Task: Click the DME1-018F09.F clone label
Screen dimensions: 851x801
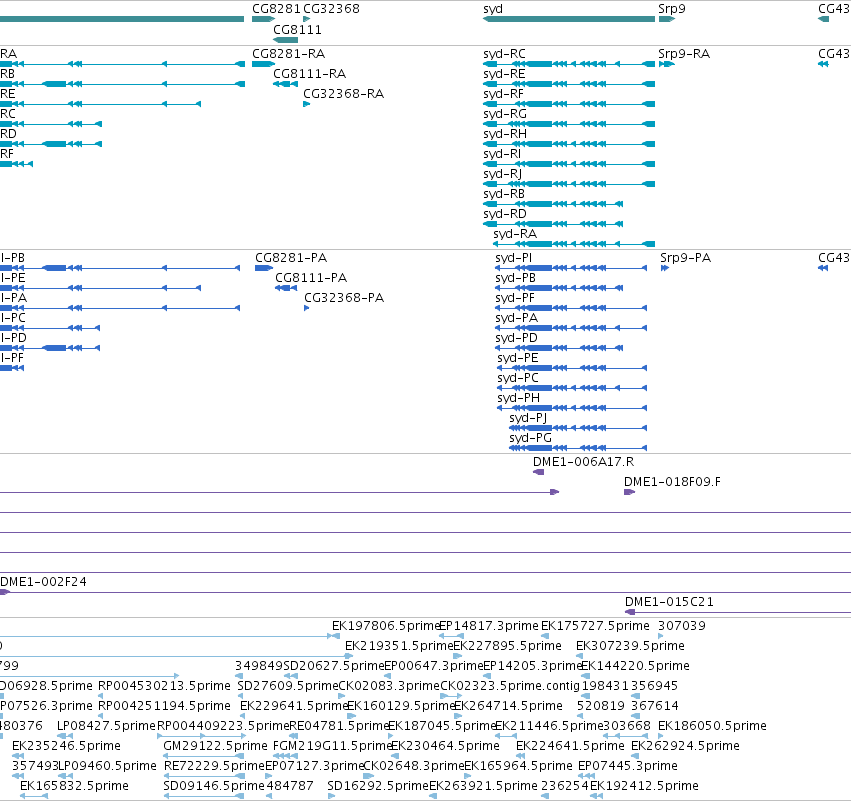Action: (x=672, y=482)
